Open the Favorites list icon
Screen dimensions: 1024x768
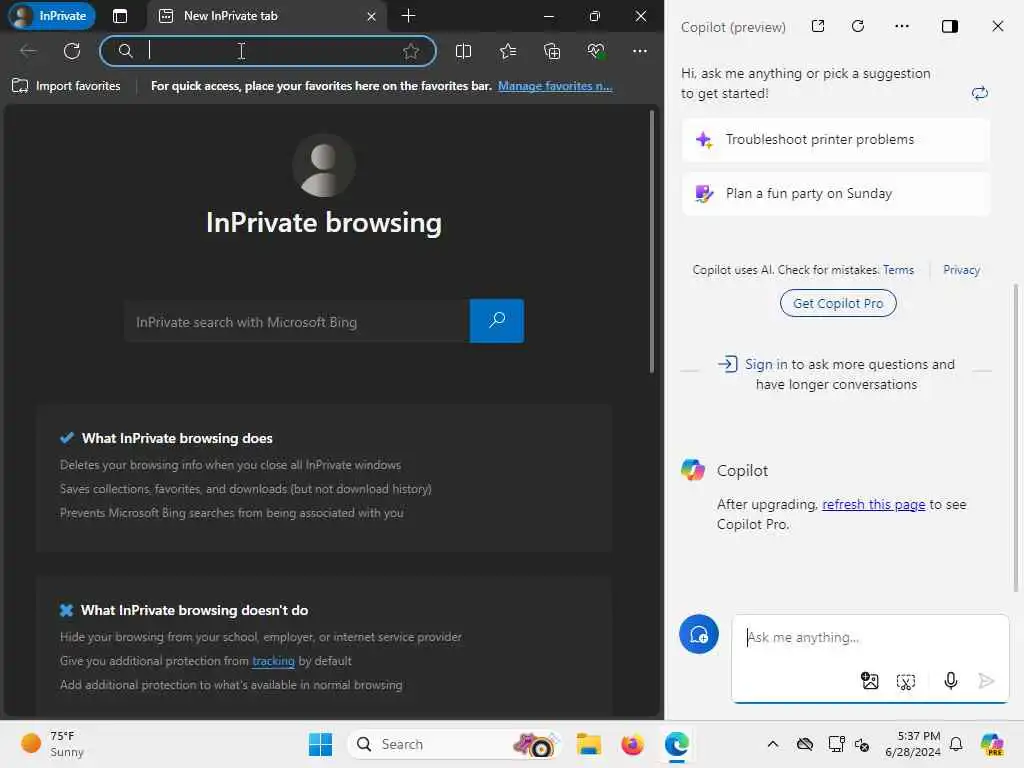(x=507, y=51)
